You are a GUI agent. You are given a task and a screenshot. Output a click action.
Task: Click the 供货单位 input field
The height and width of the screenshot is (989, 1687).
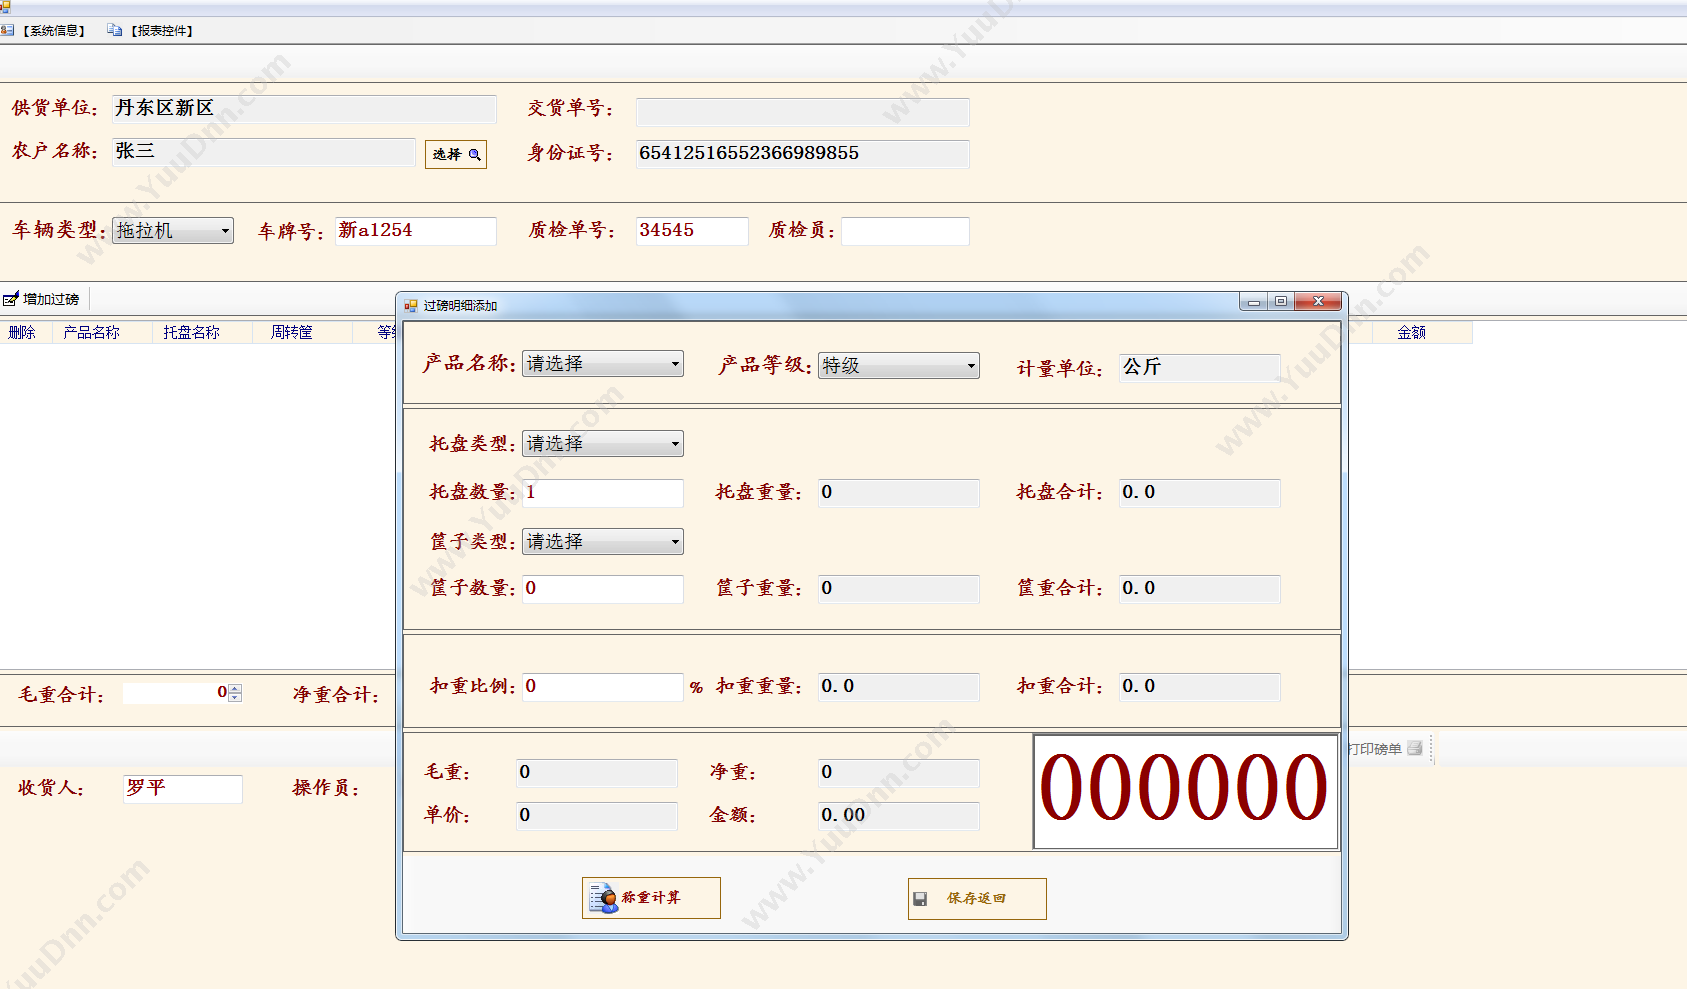304,109
